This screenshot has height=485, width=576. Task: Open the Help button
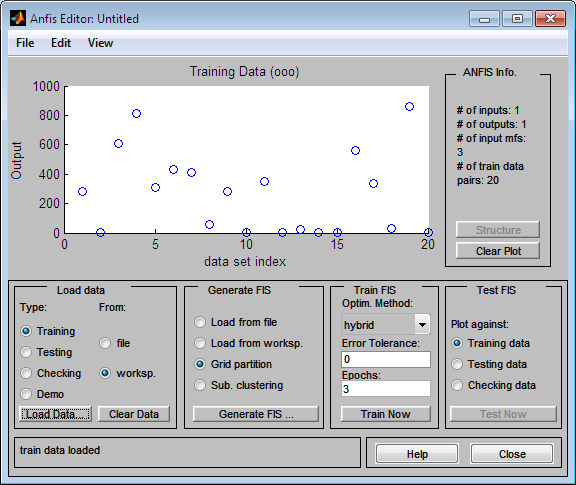pos(417,454)
